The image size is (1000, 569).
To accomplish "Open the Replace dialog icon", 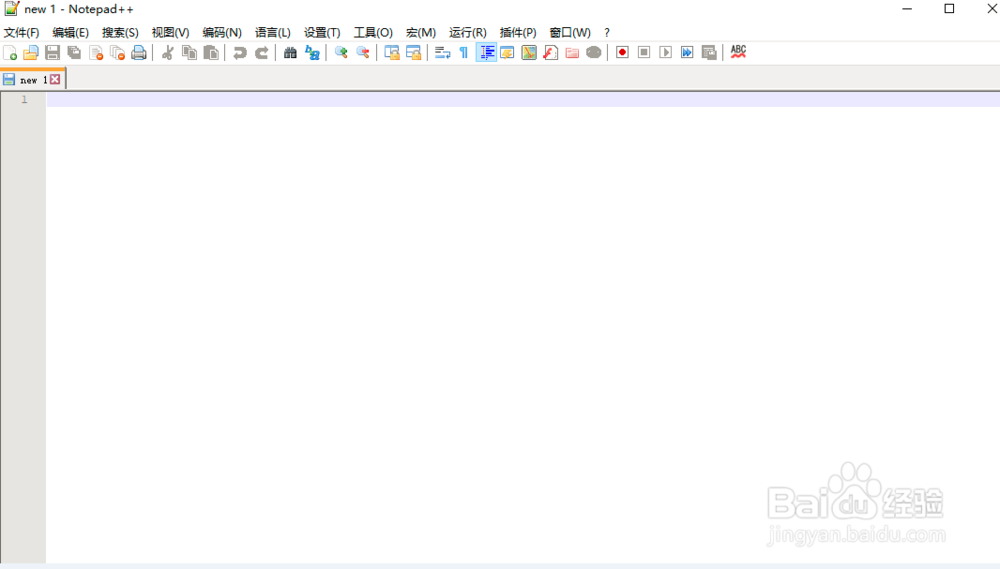I will [312, 53].
